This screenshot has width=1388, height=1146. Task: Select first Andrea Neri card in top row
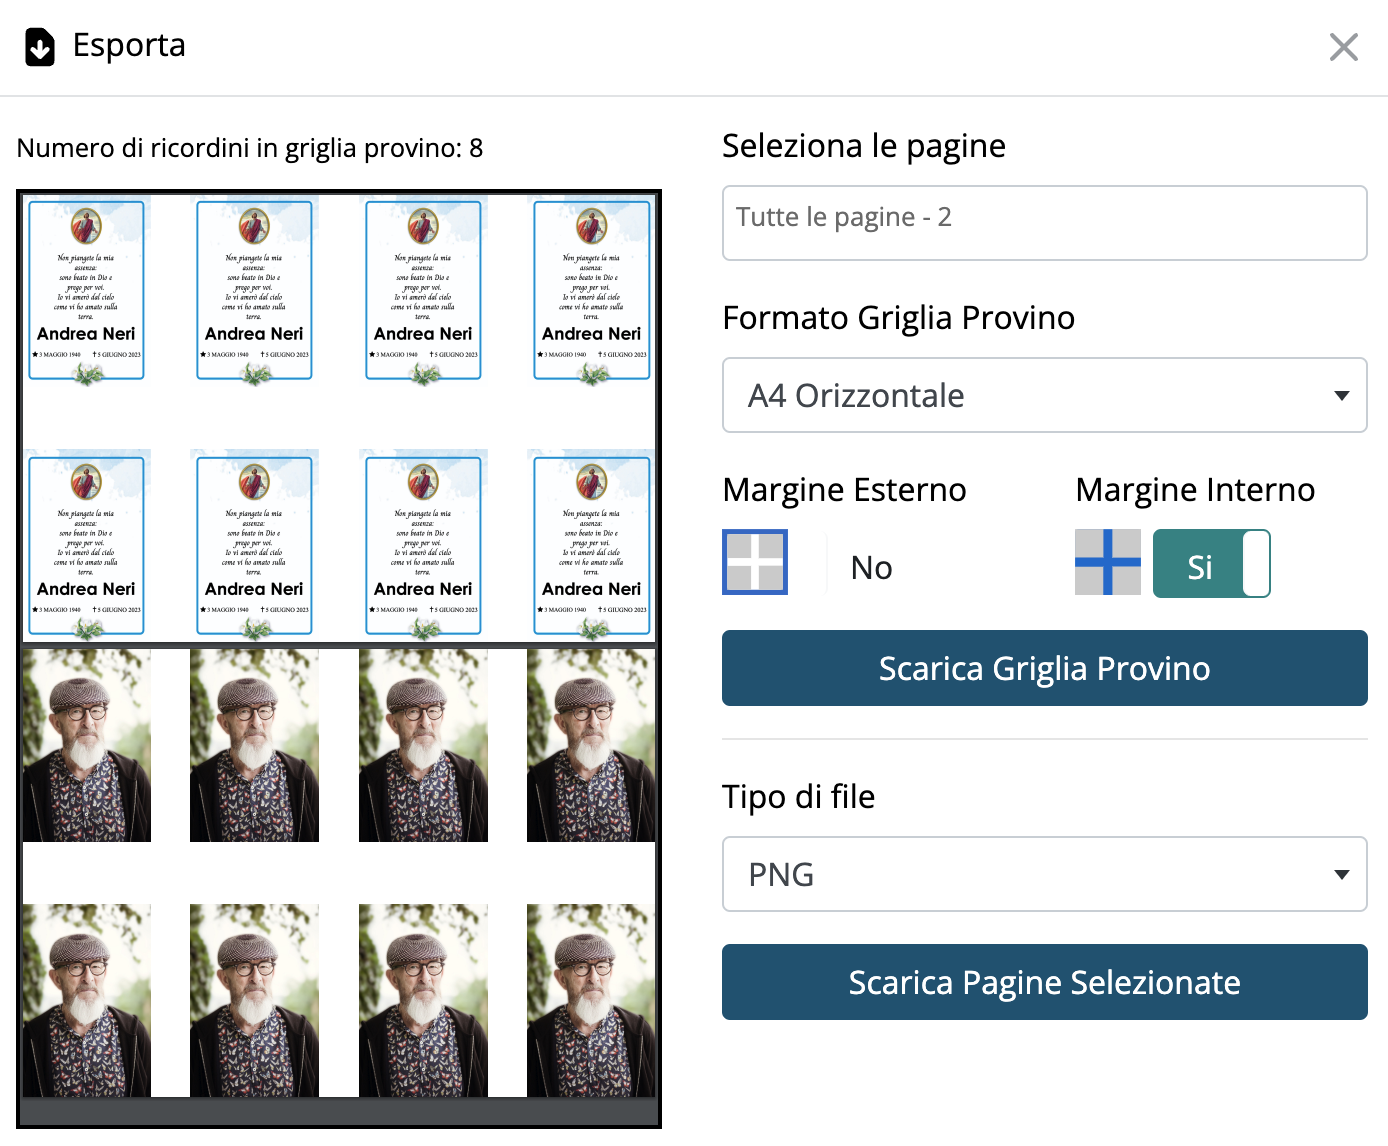point(87,290)
